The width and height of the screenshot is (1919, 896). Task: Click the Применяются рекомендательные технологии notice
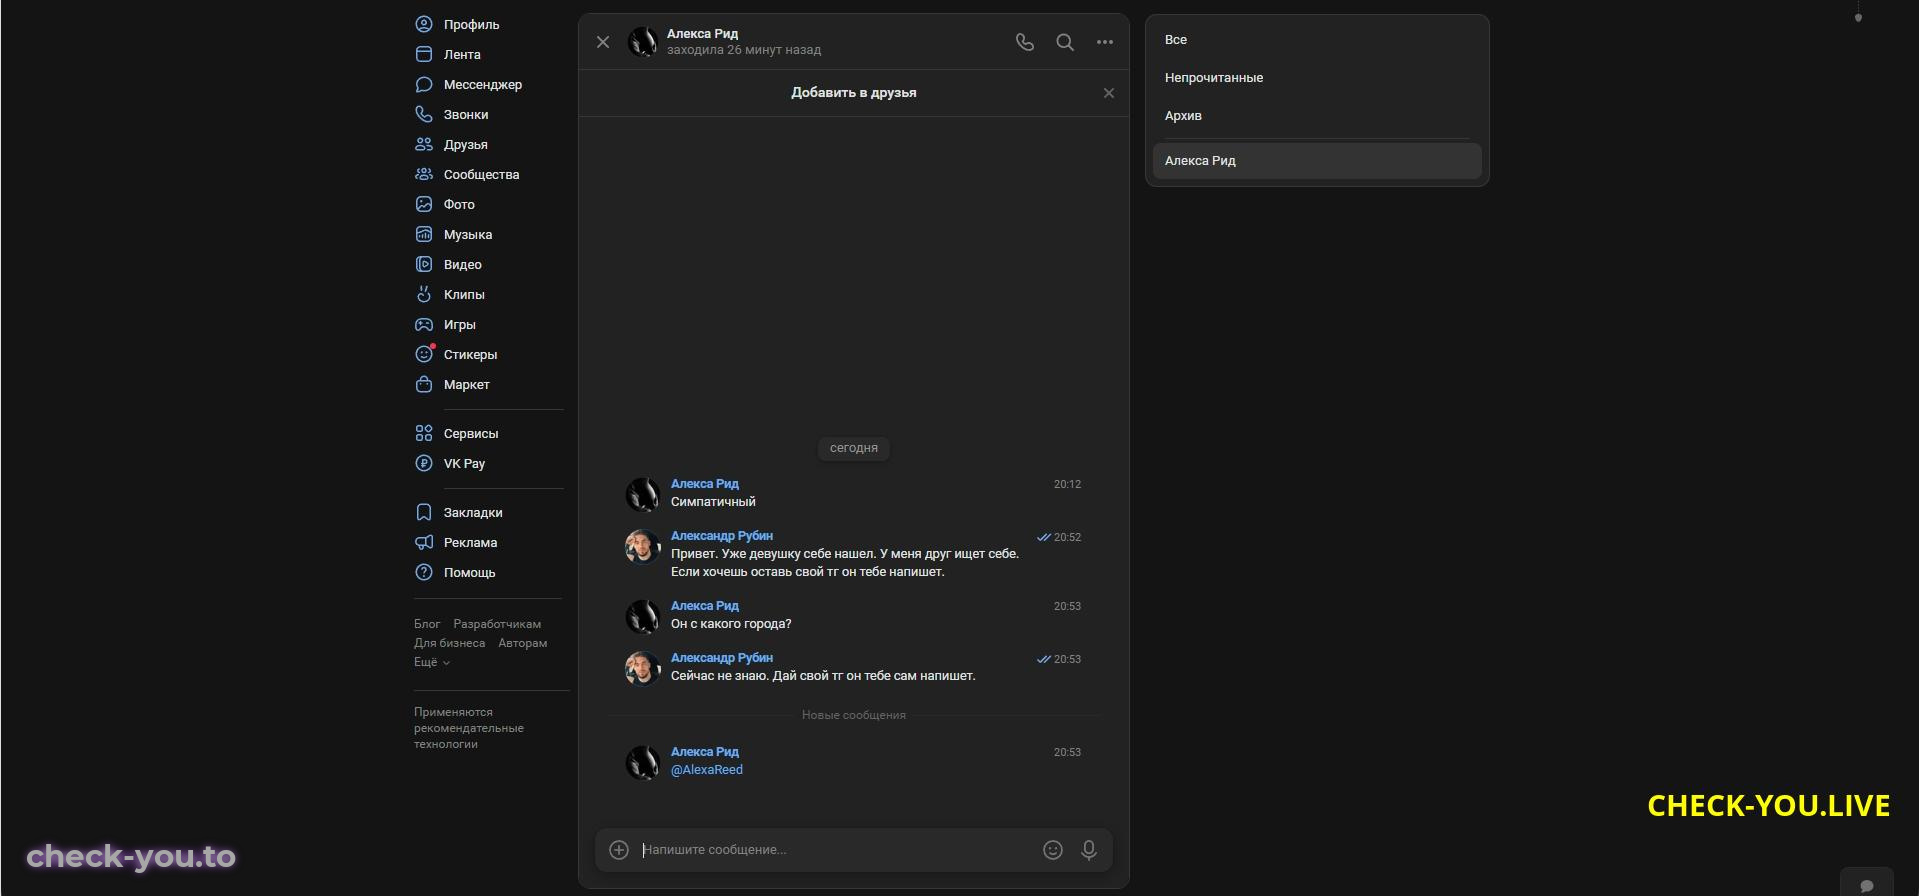(469, 728)
